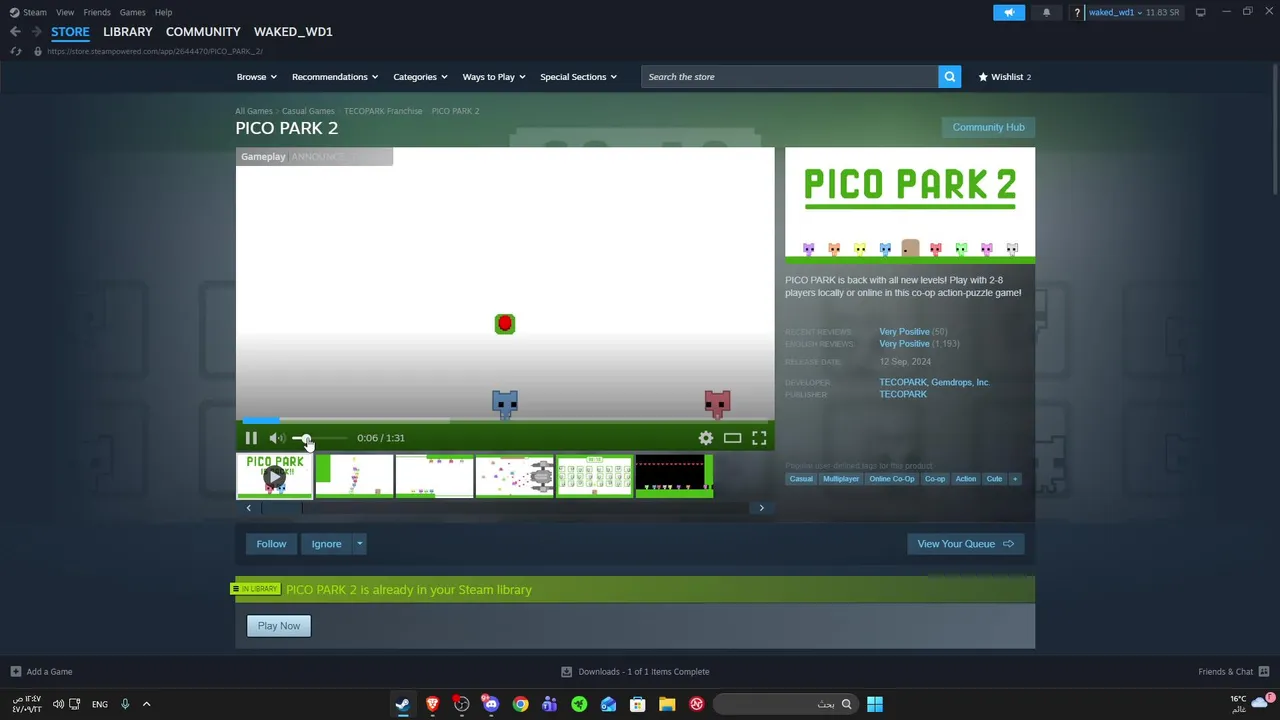This screenshot has width=1280, height=720.
Task: Open the Recommendations dropdown
Action: (335, 77)
